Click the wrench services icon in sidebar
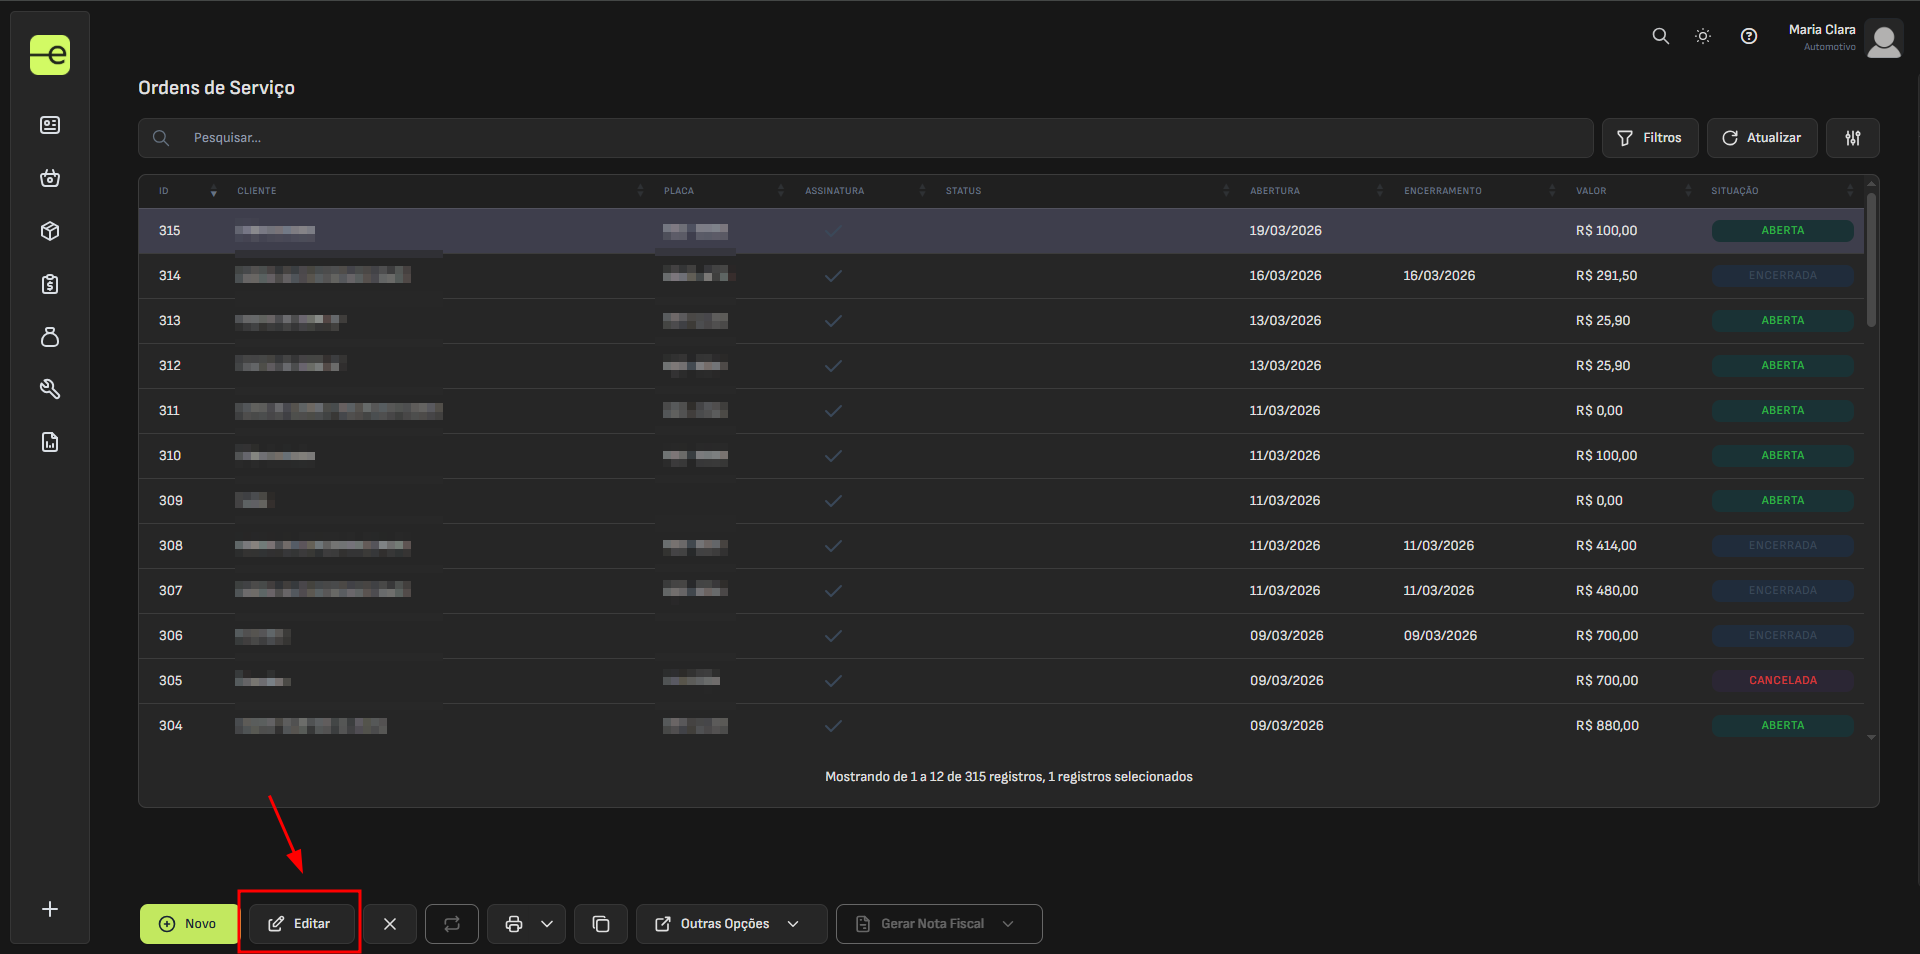 pos(50,389)
